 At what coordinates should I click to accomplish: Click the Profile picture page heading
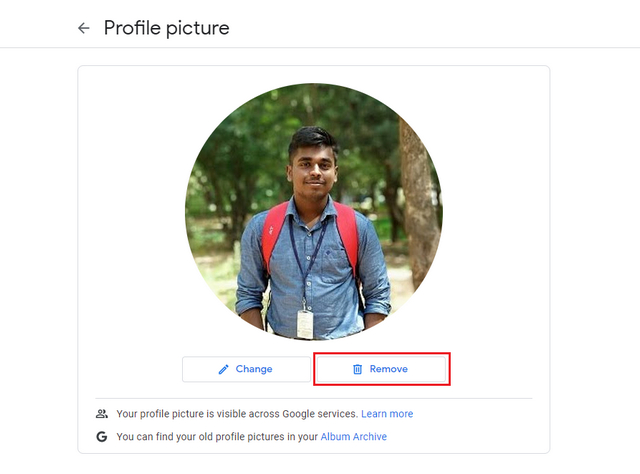166,28
